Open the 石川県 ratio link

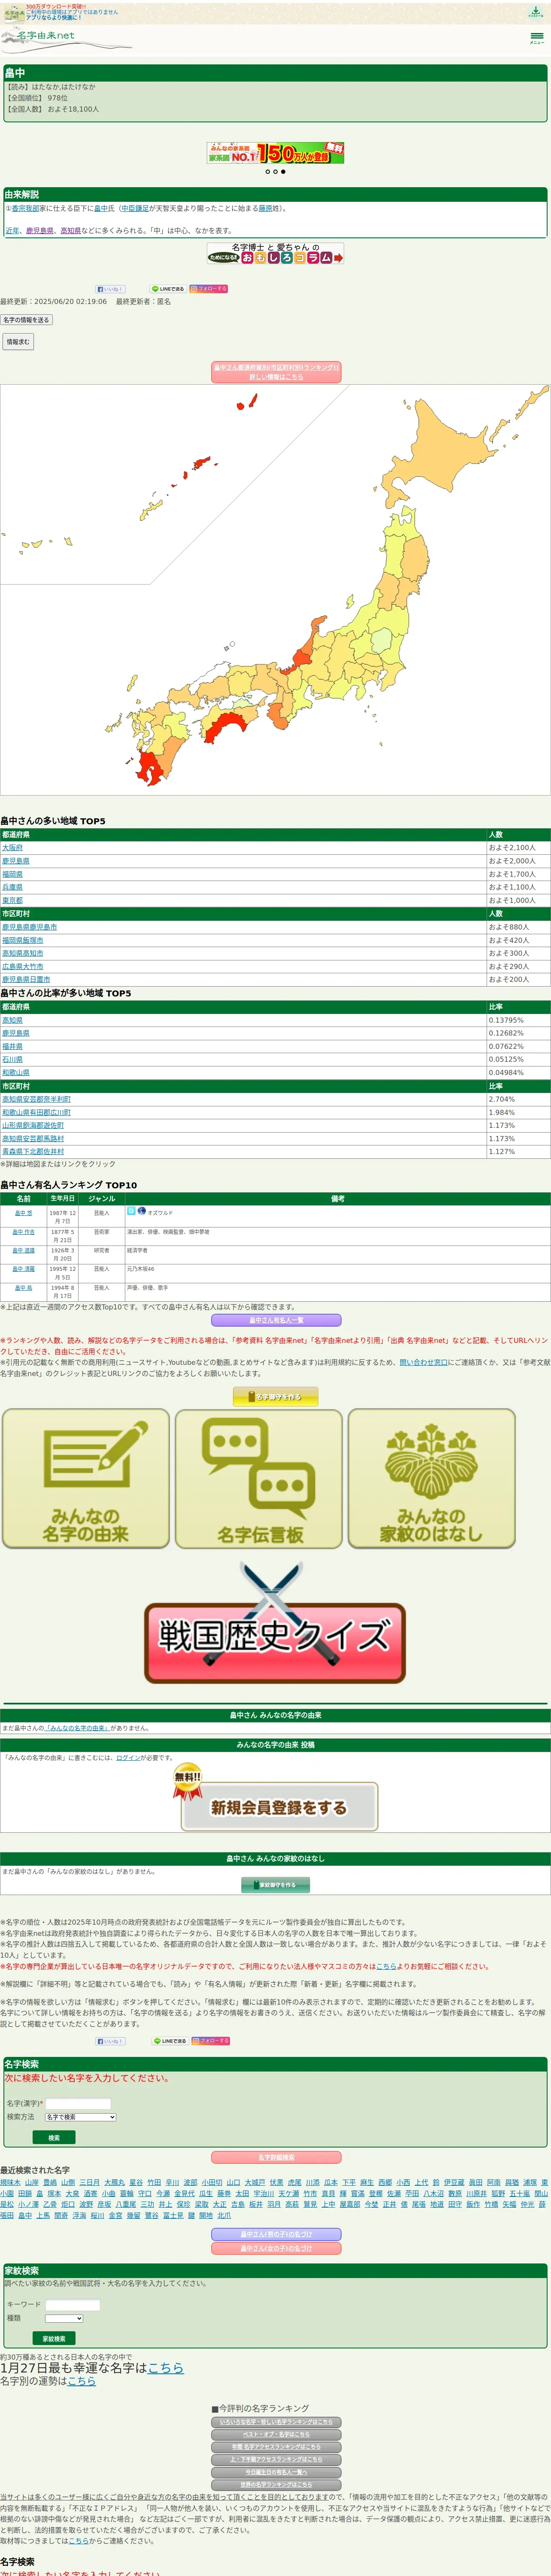[12, 1059]
